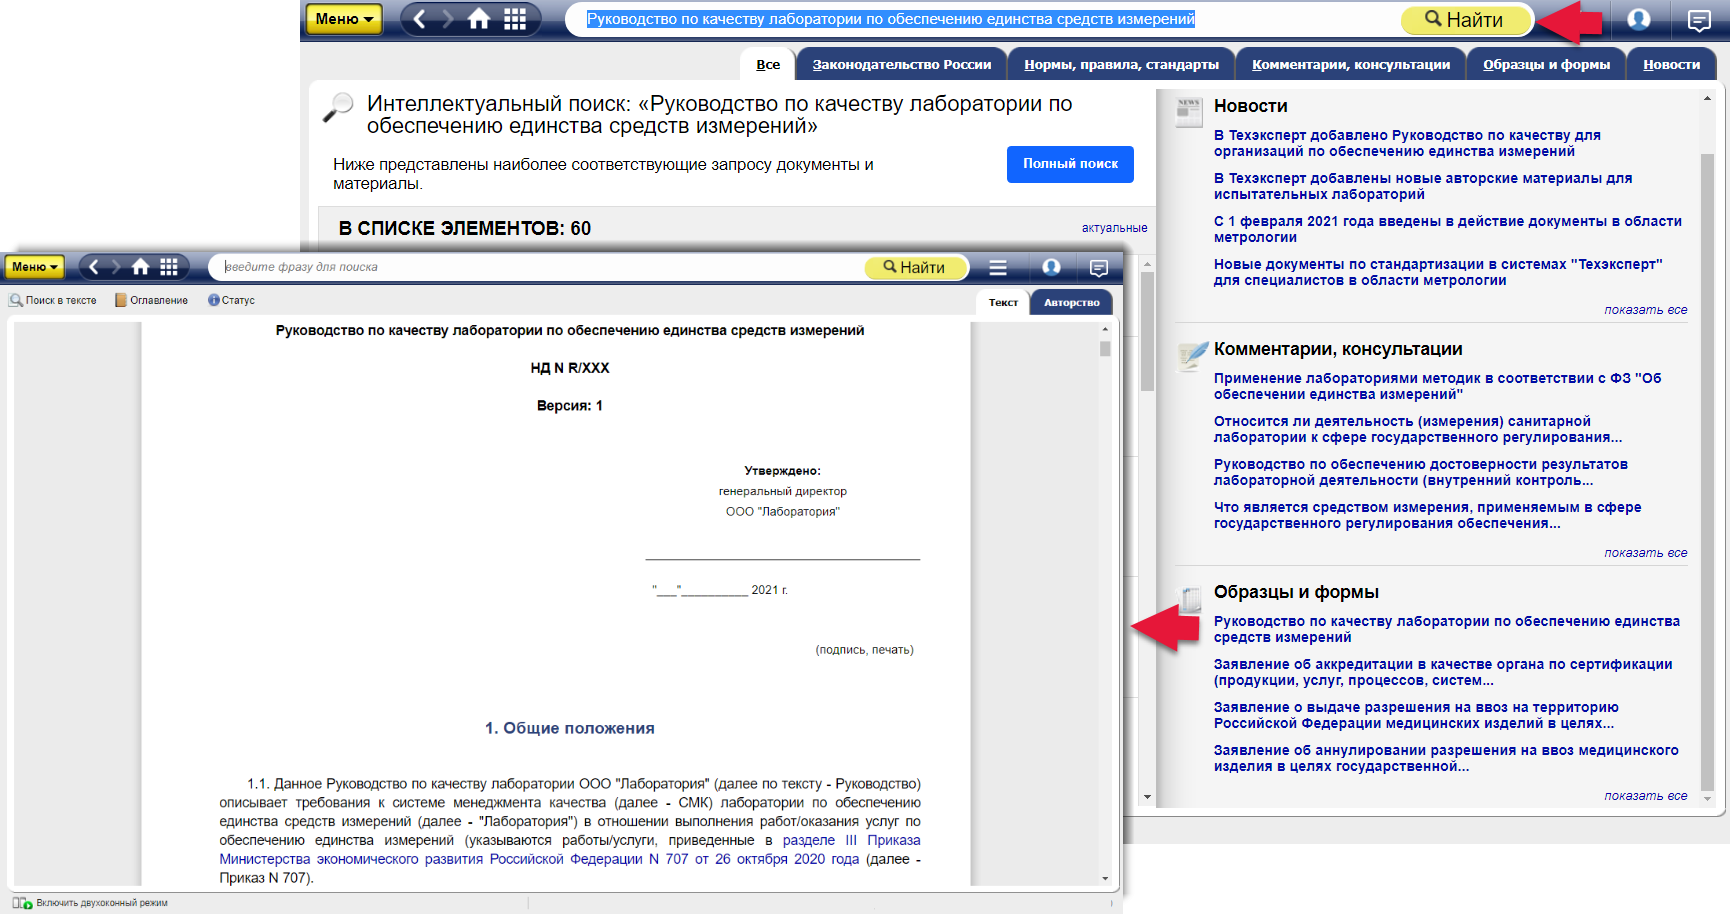1730x914 pixels.
Task: Open Заявление о выдаче разрешения на ввоз link
Action: pyautogui.click(x=1416, y=715)
